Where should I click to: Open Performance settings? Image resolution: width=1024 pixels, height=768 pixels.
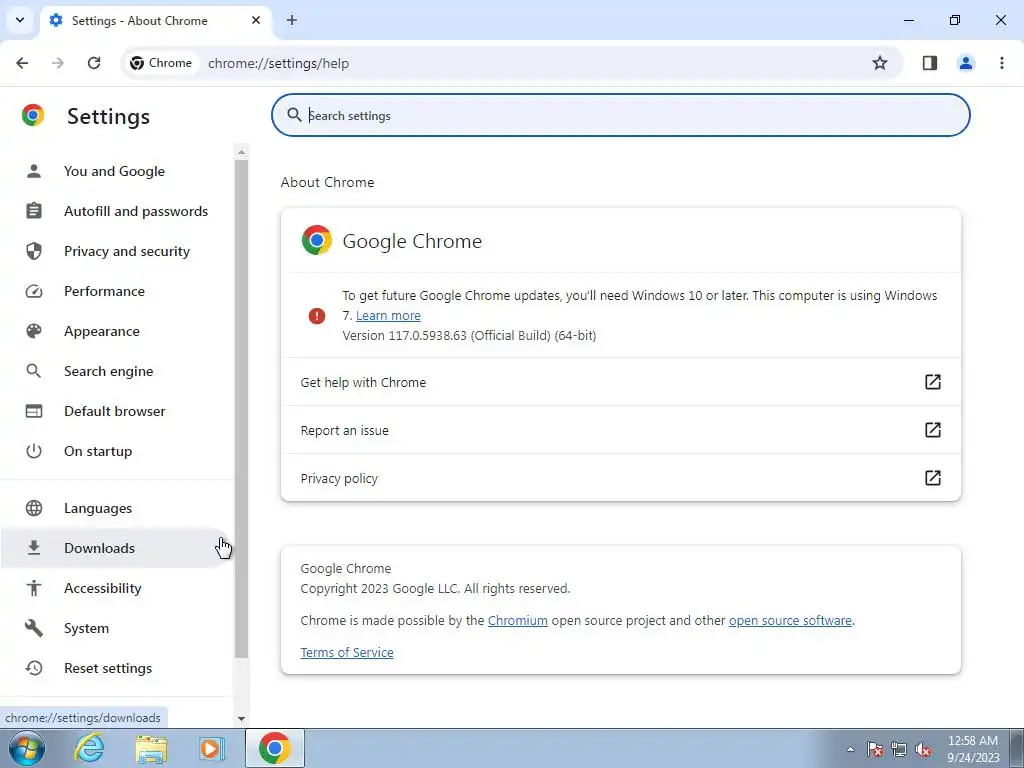pos(116,291)
